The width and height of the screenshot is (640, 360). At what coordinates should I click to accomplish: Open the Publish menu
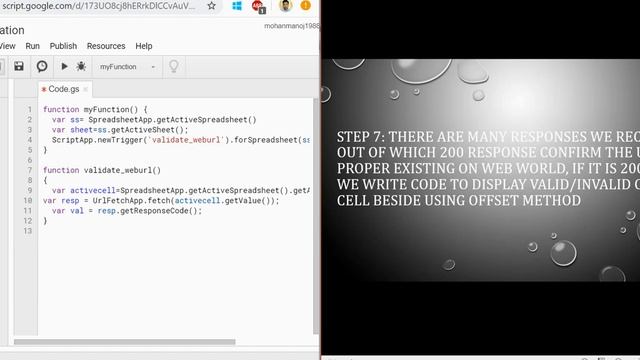63,46
